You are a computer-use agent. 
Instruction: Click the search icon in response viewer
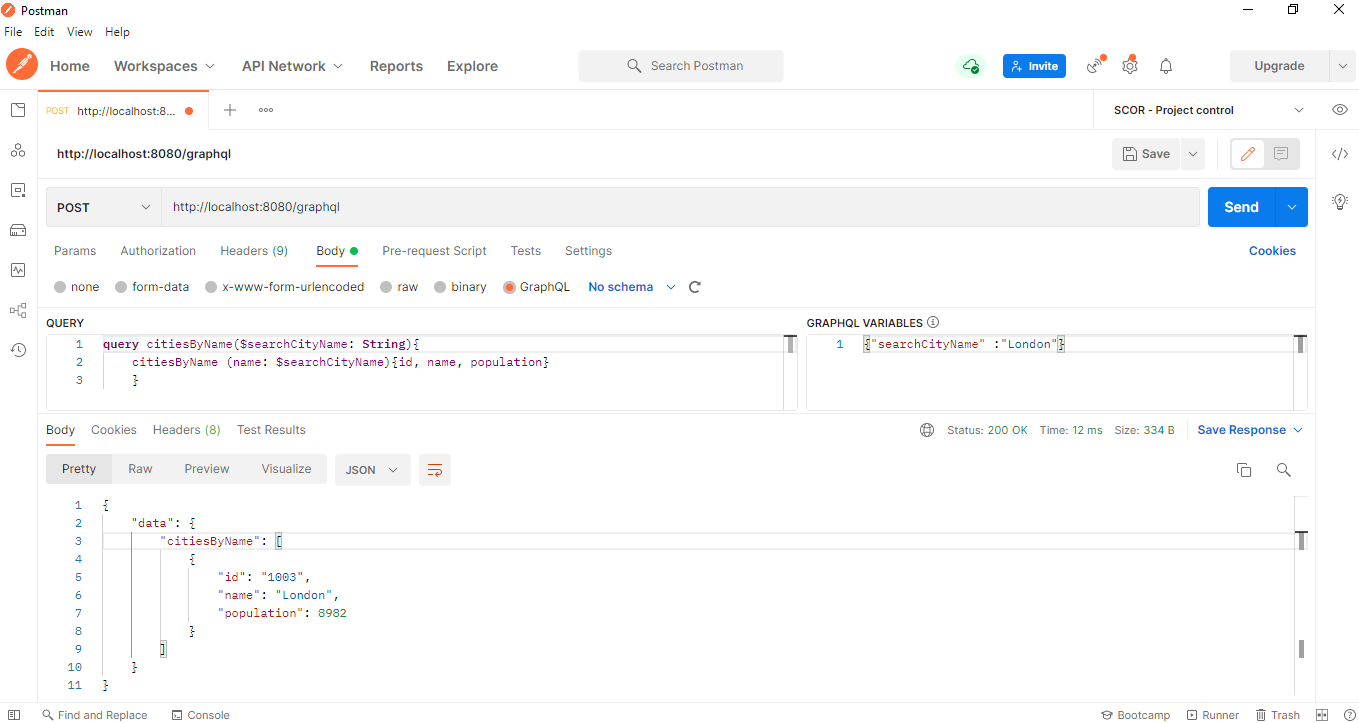(x=1284, y=469)
